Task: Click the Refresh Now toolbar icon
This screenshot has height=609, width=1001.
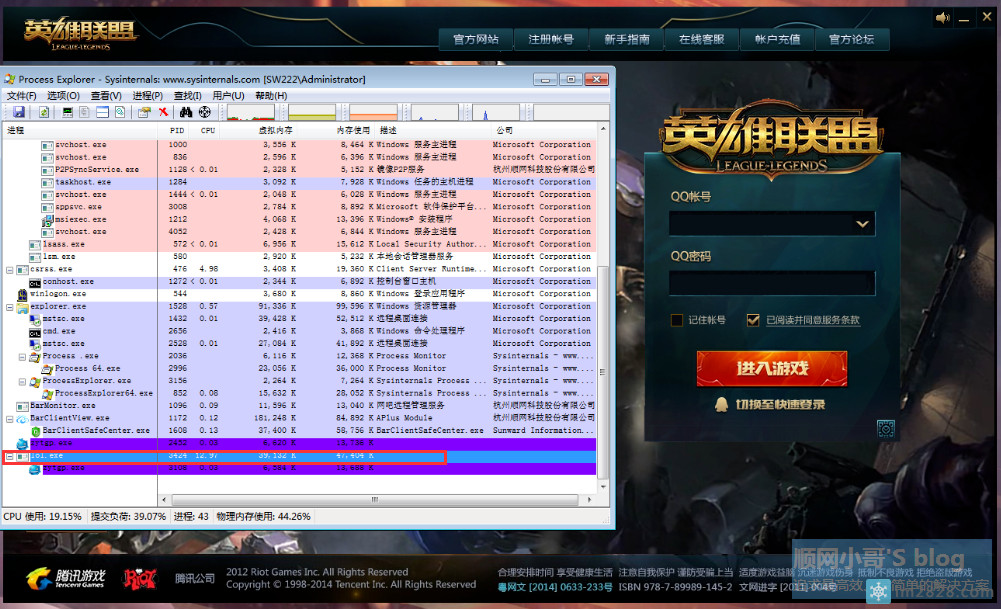Action: click(x=44, y=112)
